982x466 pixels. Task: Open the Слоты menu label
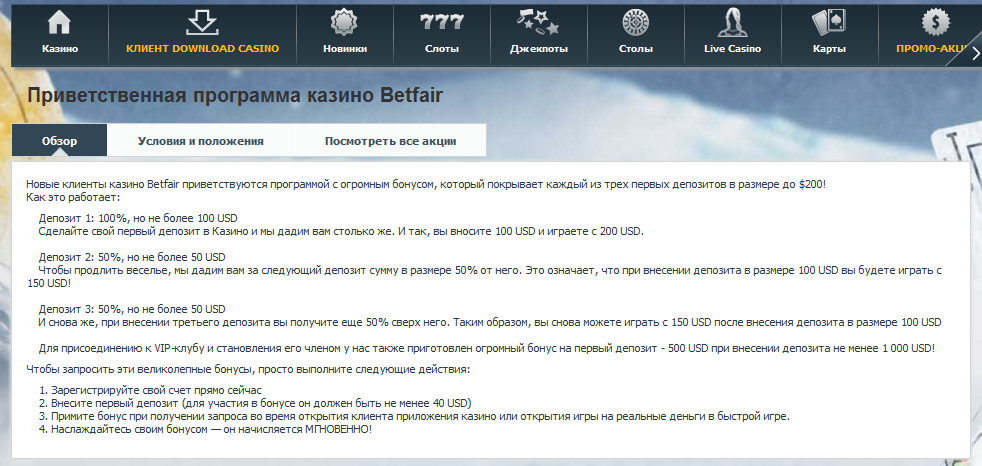coord(442,49)
